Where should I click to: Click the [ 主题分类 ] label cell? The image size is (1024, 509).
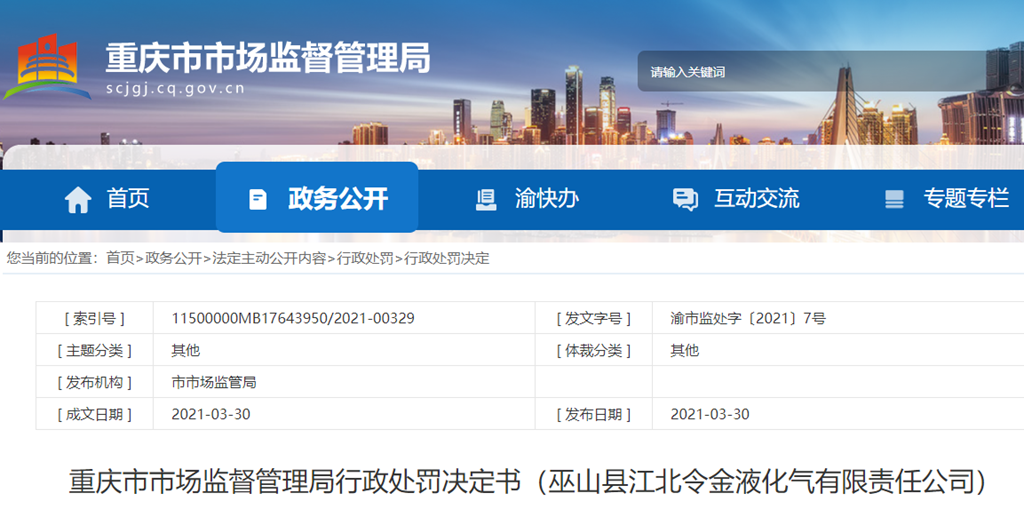pyautogui.click(x=95, y=351)
